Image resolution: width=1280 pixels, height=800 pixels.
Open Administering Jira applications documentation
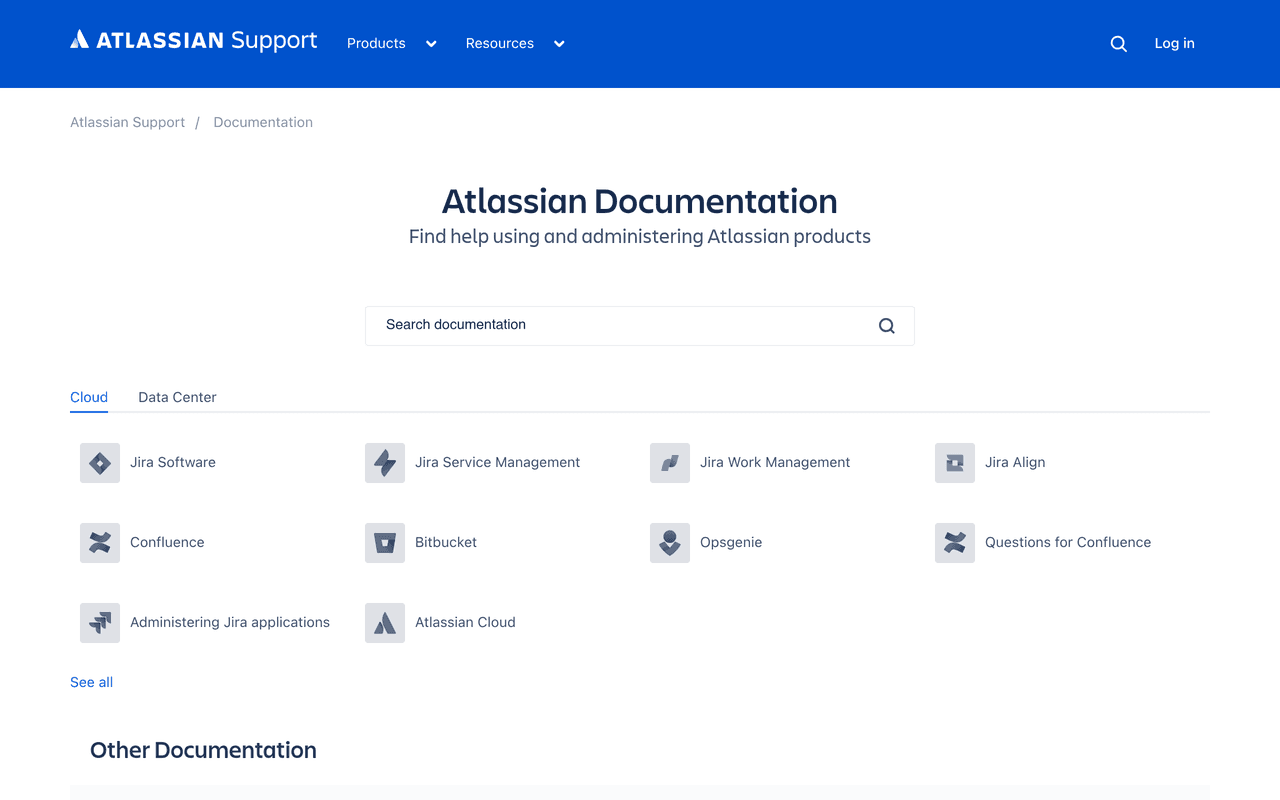tap(230, 622)
